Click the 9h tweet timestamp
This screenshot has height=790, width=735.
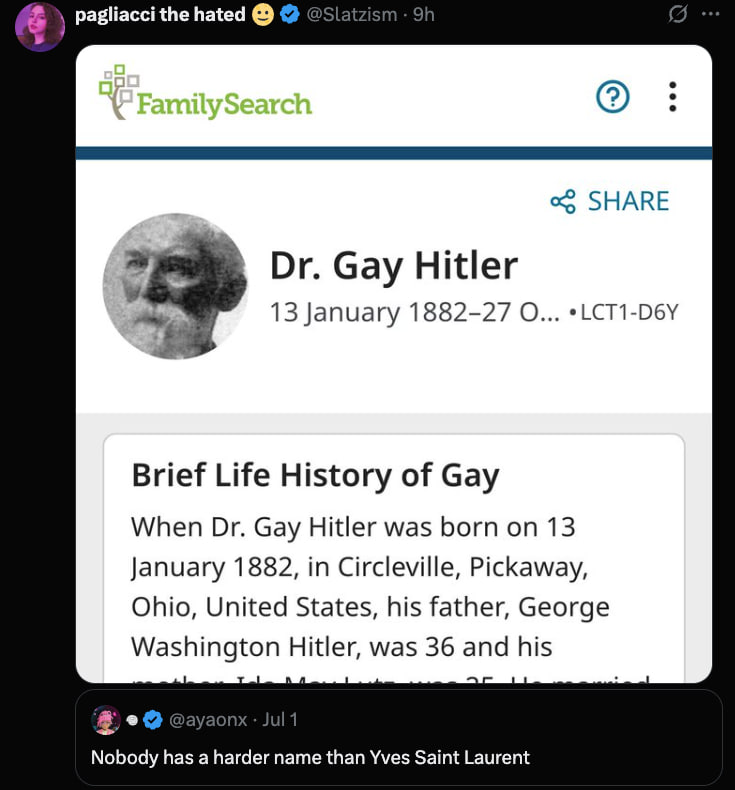pyautogui.click(x=424, y=15)
